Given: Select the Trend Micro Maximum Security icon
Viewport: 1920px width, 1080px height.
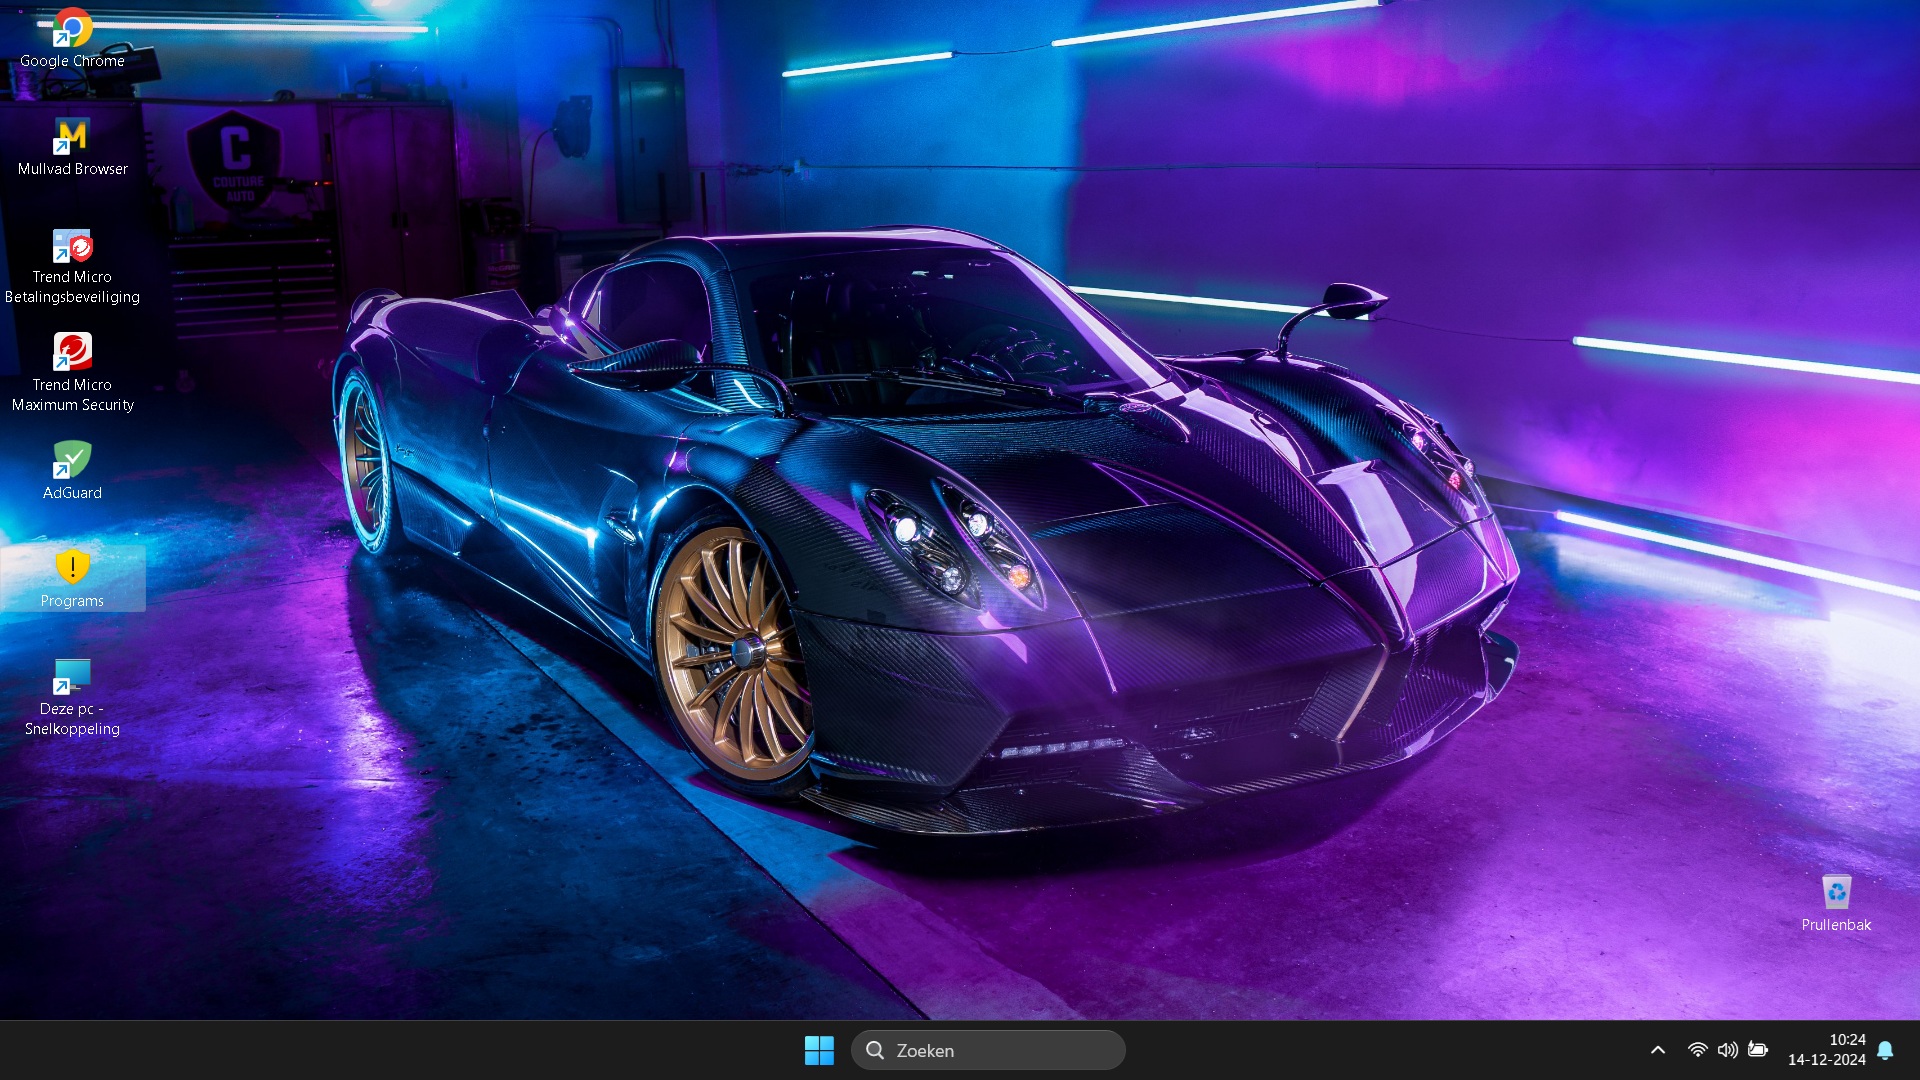Looking at the screenshot, I should tap(72, 353).
